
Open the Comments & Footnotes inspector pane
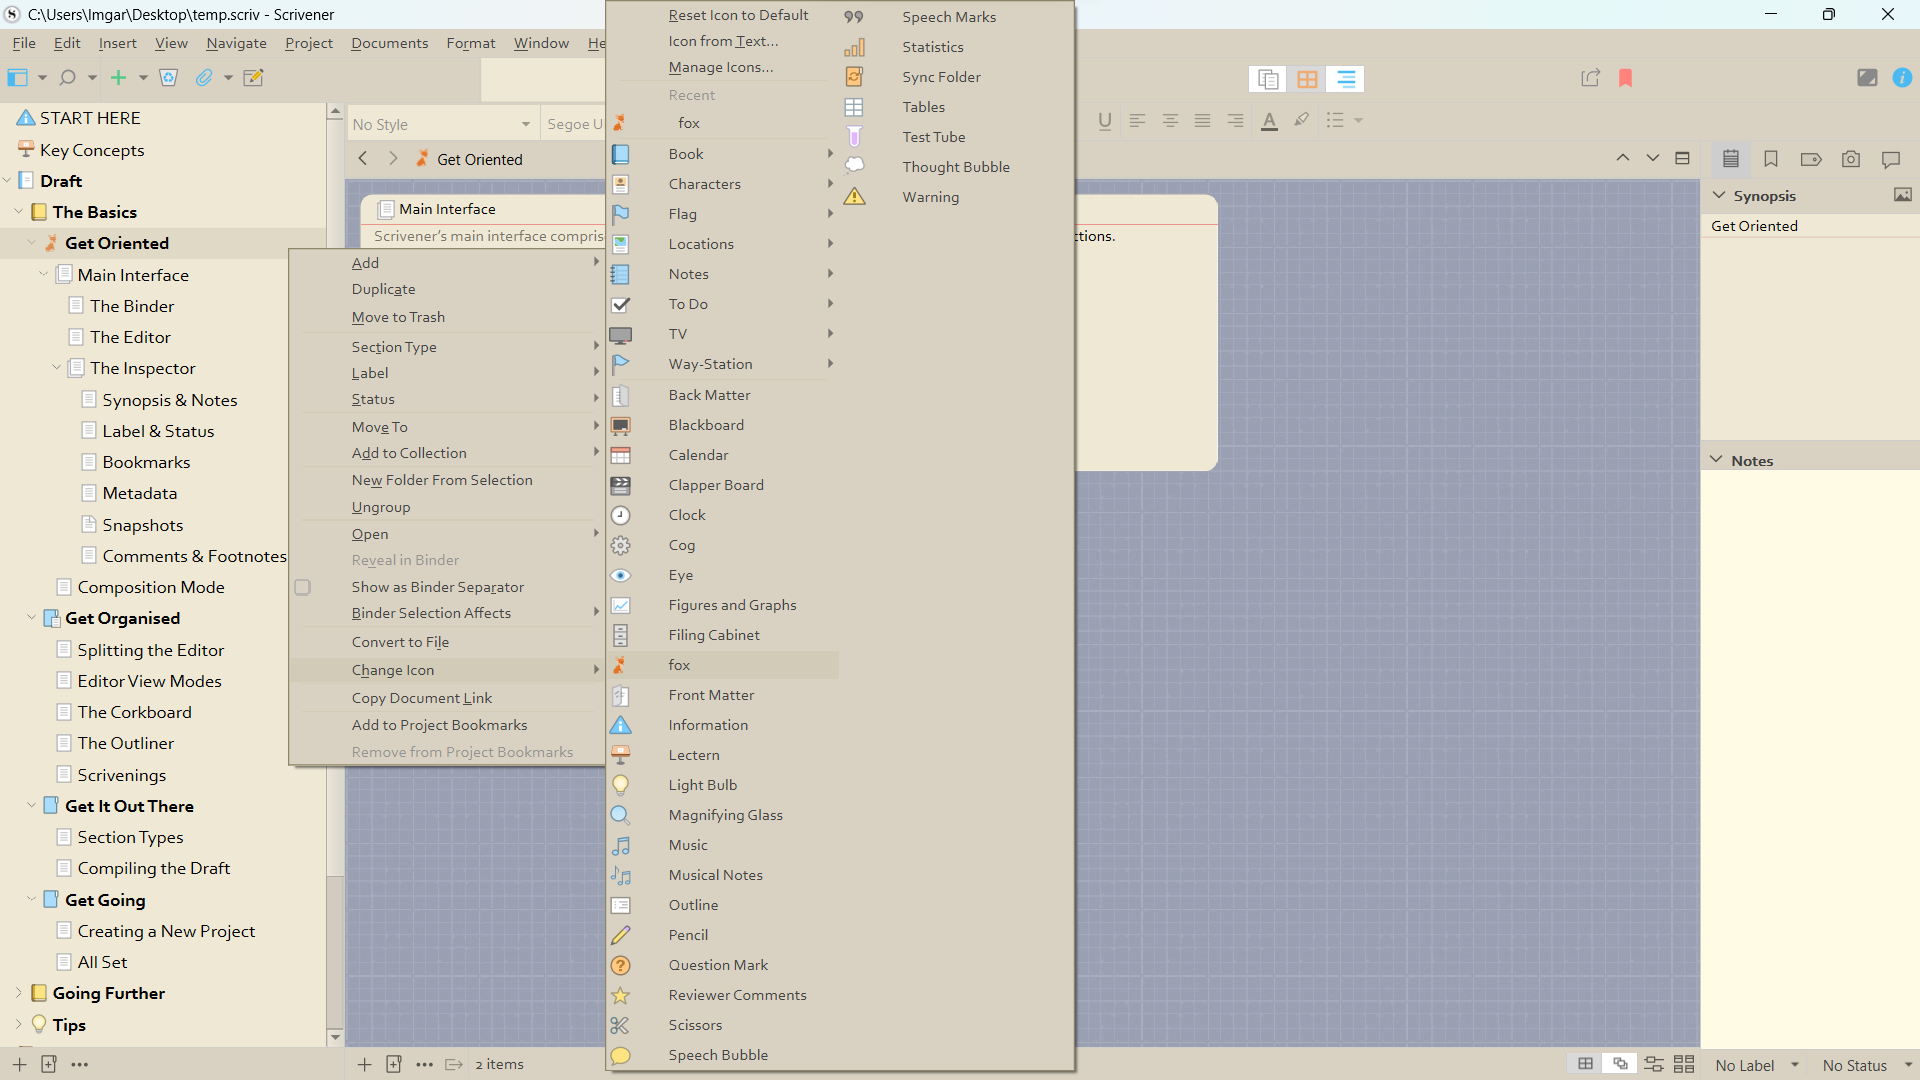point(1891,159)
